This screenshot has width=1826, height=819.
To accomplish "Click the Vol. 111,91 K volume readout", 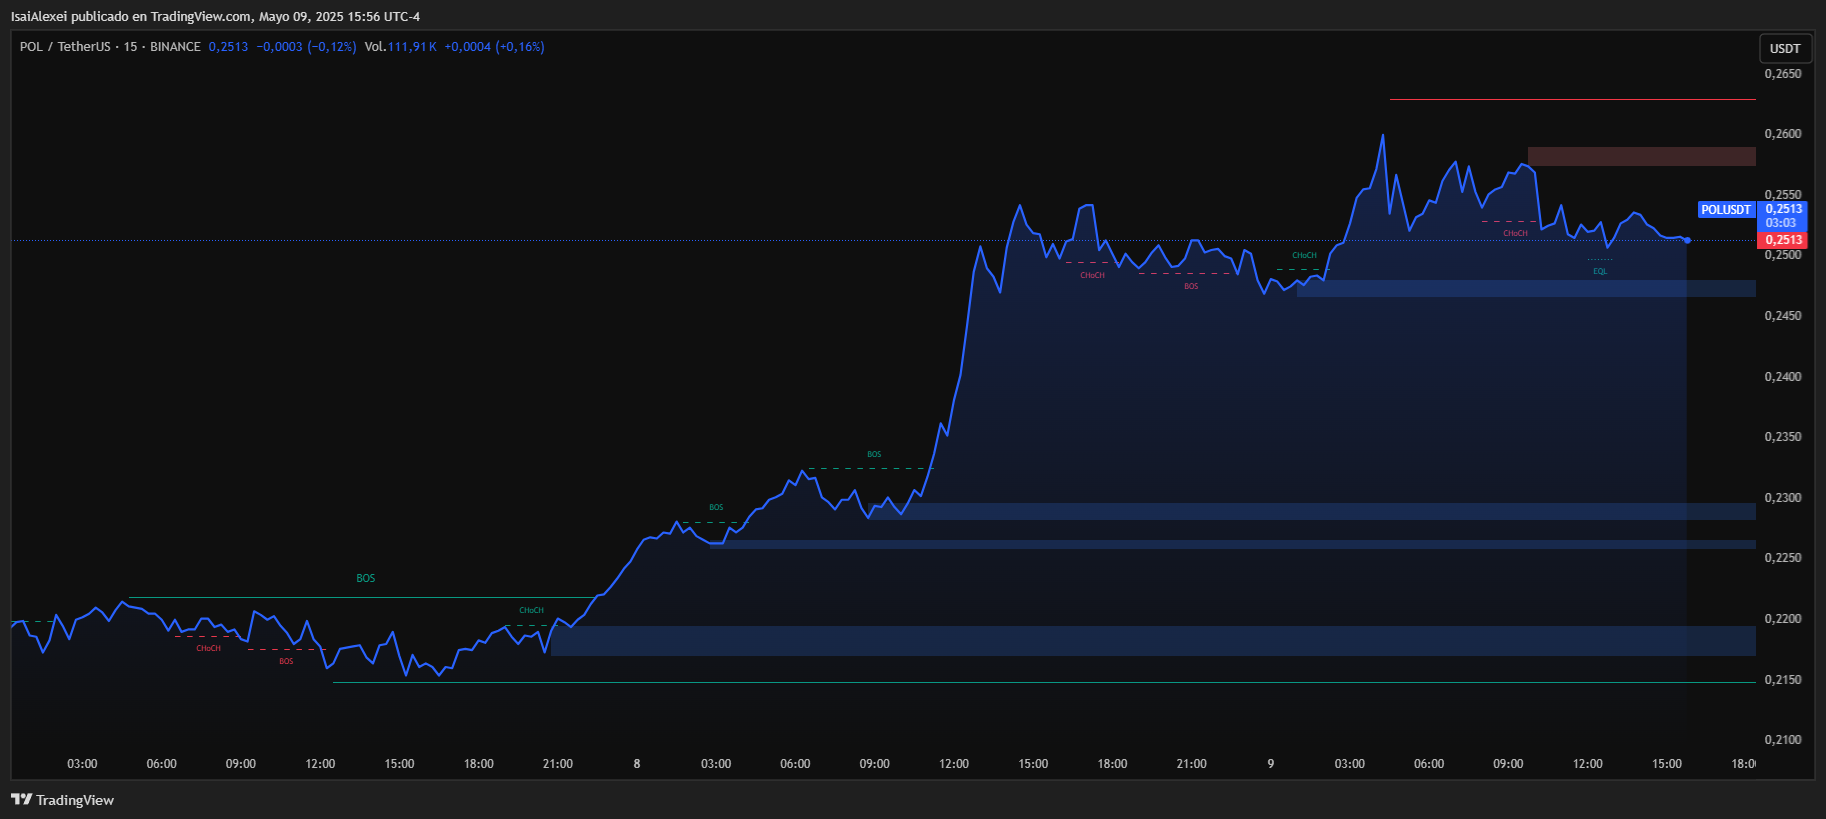I will (400, 47).
